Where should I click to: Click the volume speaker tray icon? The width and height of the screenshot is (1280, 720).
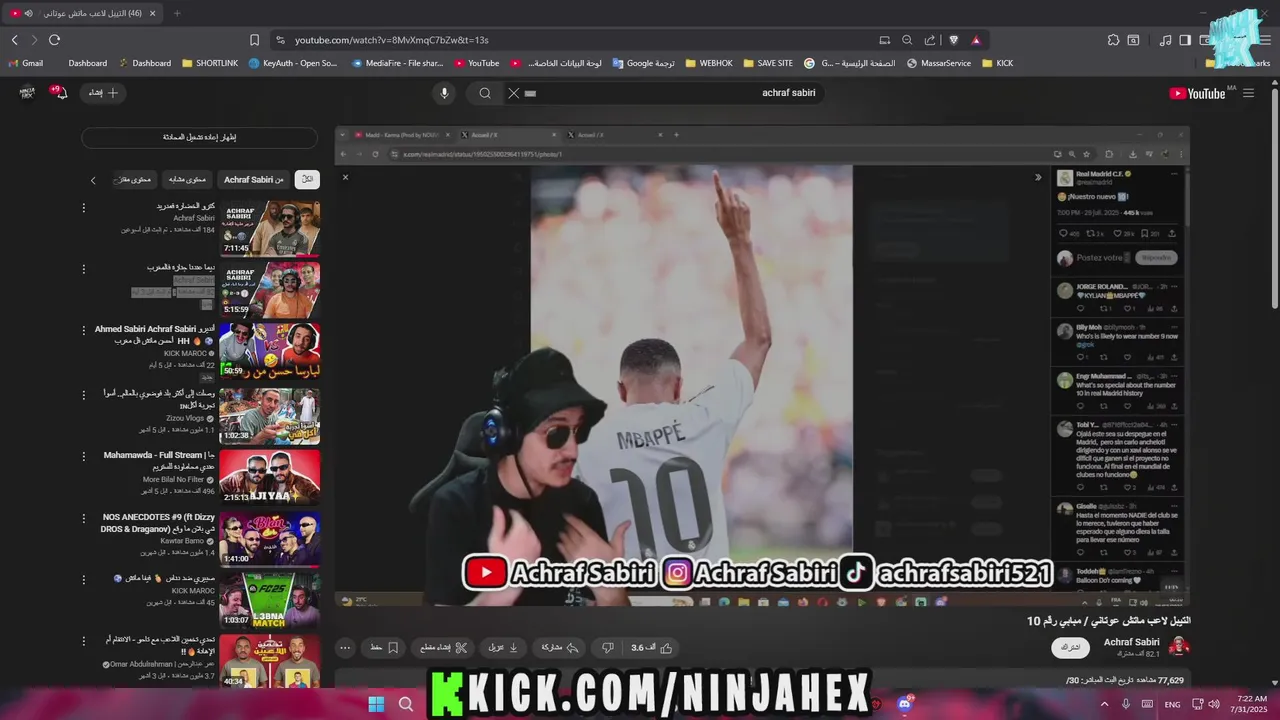1212,704
